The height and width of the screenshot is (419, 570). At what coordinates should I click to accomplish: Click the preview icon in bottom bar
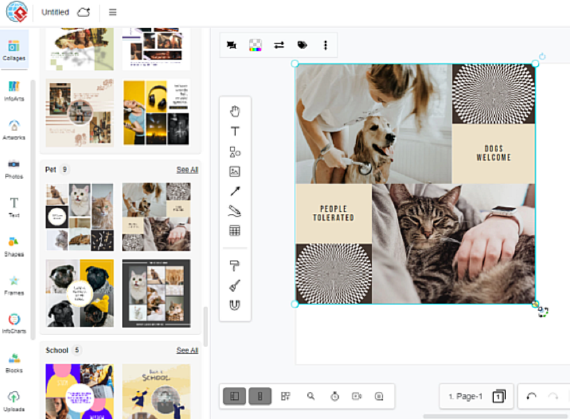(379, 396)
